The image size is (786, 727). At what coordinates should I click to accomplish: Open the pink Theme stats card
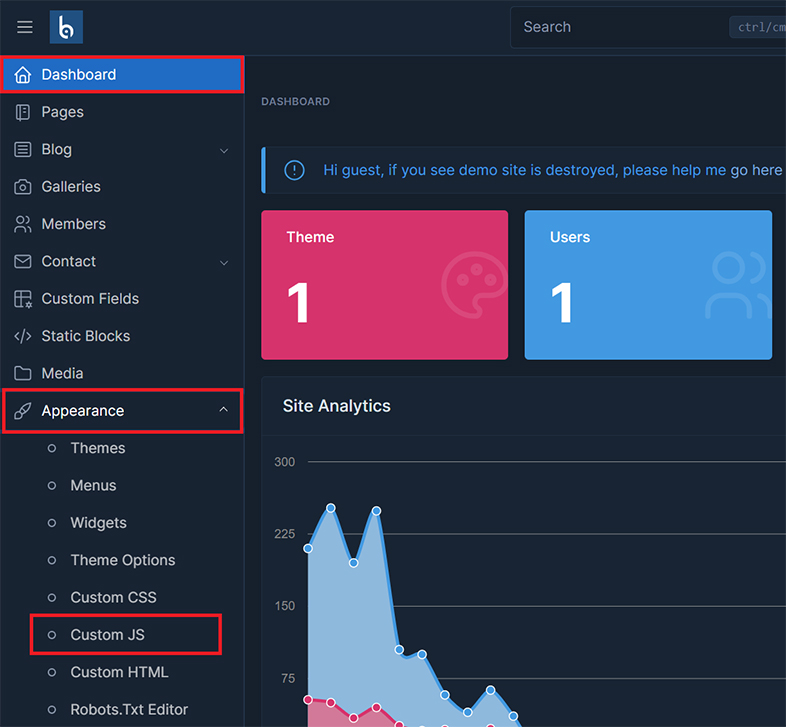pos(384,284)
